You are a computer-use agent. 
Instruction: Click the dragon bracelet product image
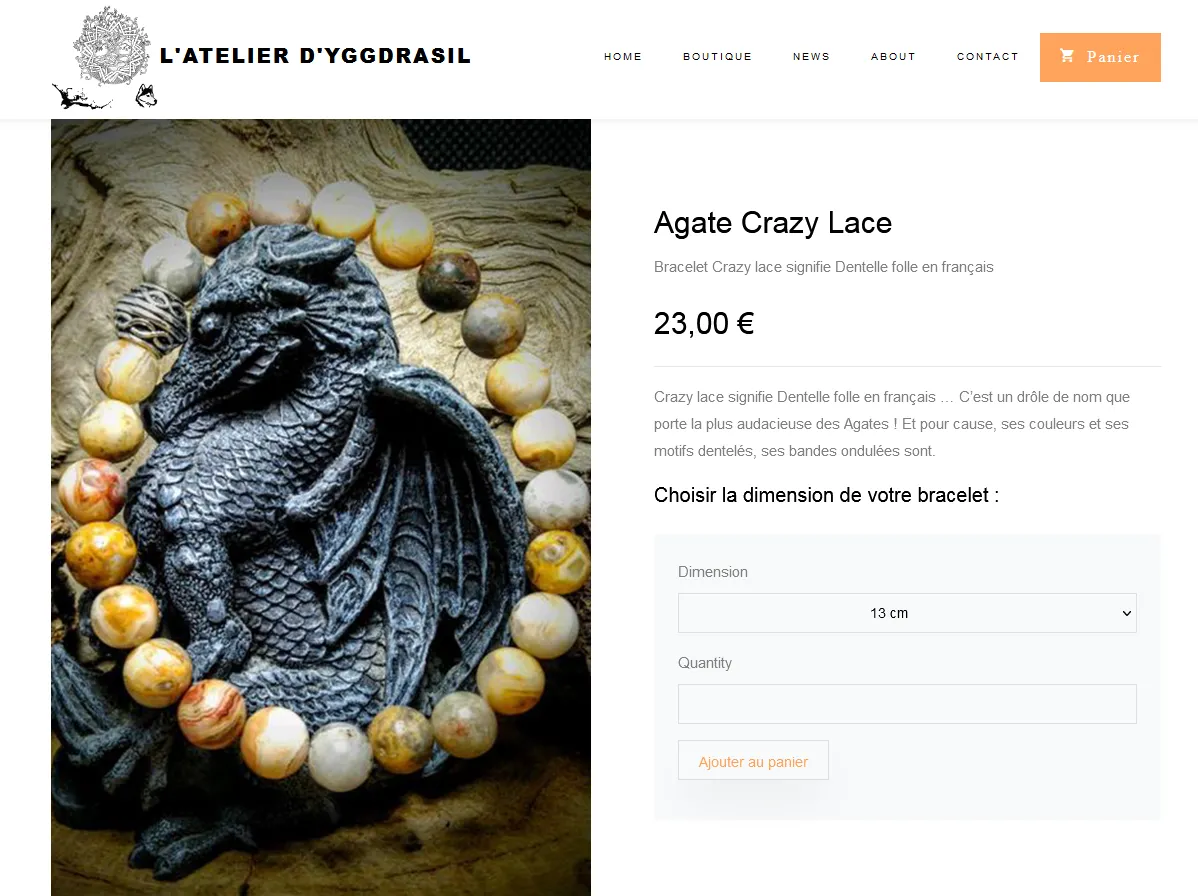coord(321,507)
